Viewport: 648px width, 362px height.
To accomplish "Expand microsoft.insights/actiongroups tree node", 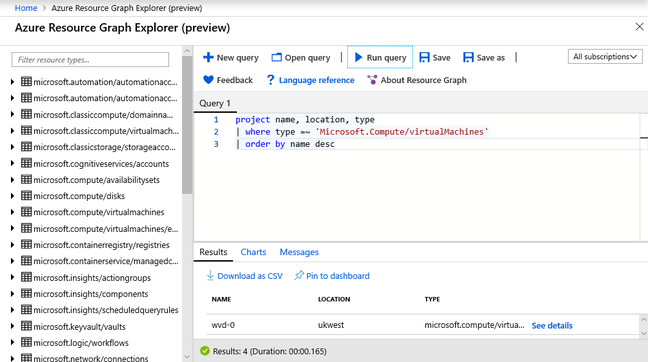I will (12, 277).
